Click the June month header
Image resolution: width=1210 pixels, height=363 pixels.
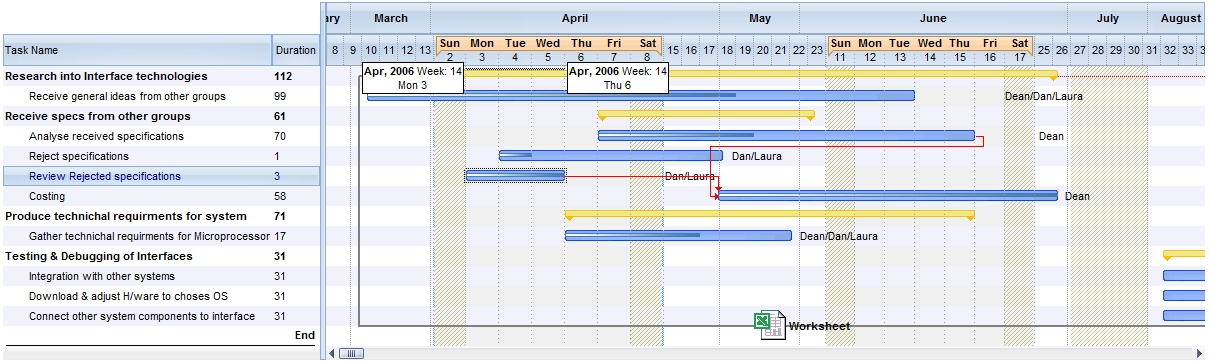pyautogui.click(x=933, y=18)
